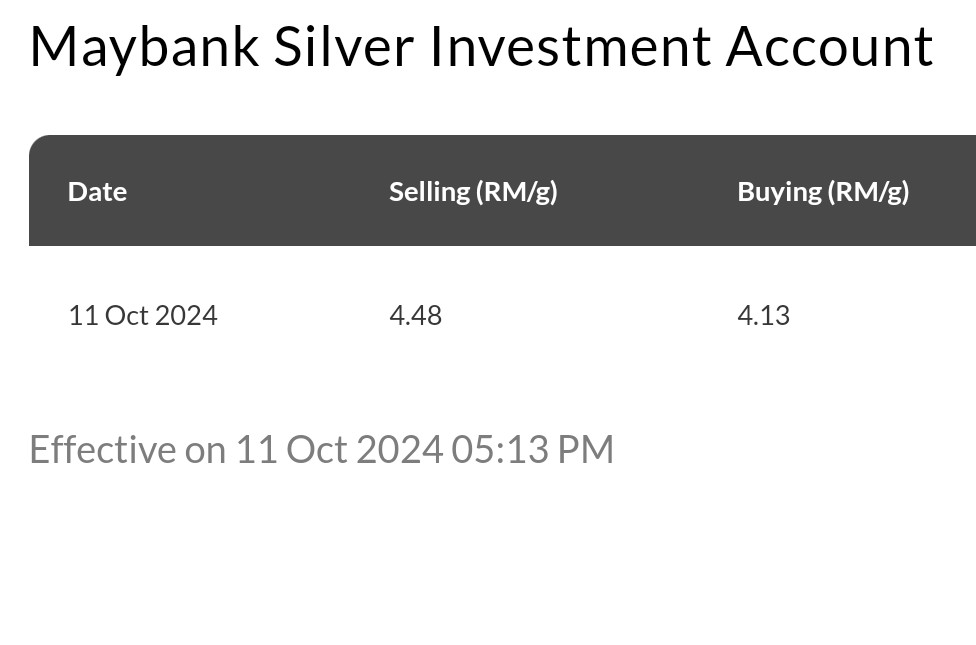Click the Buying (RM/g) column header
Image resolution: width=976 pixels, height=645 pixels.
[x=823, y=191]
